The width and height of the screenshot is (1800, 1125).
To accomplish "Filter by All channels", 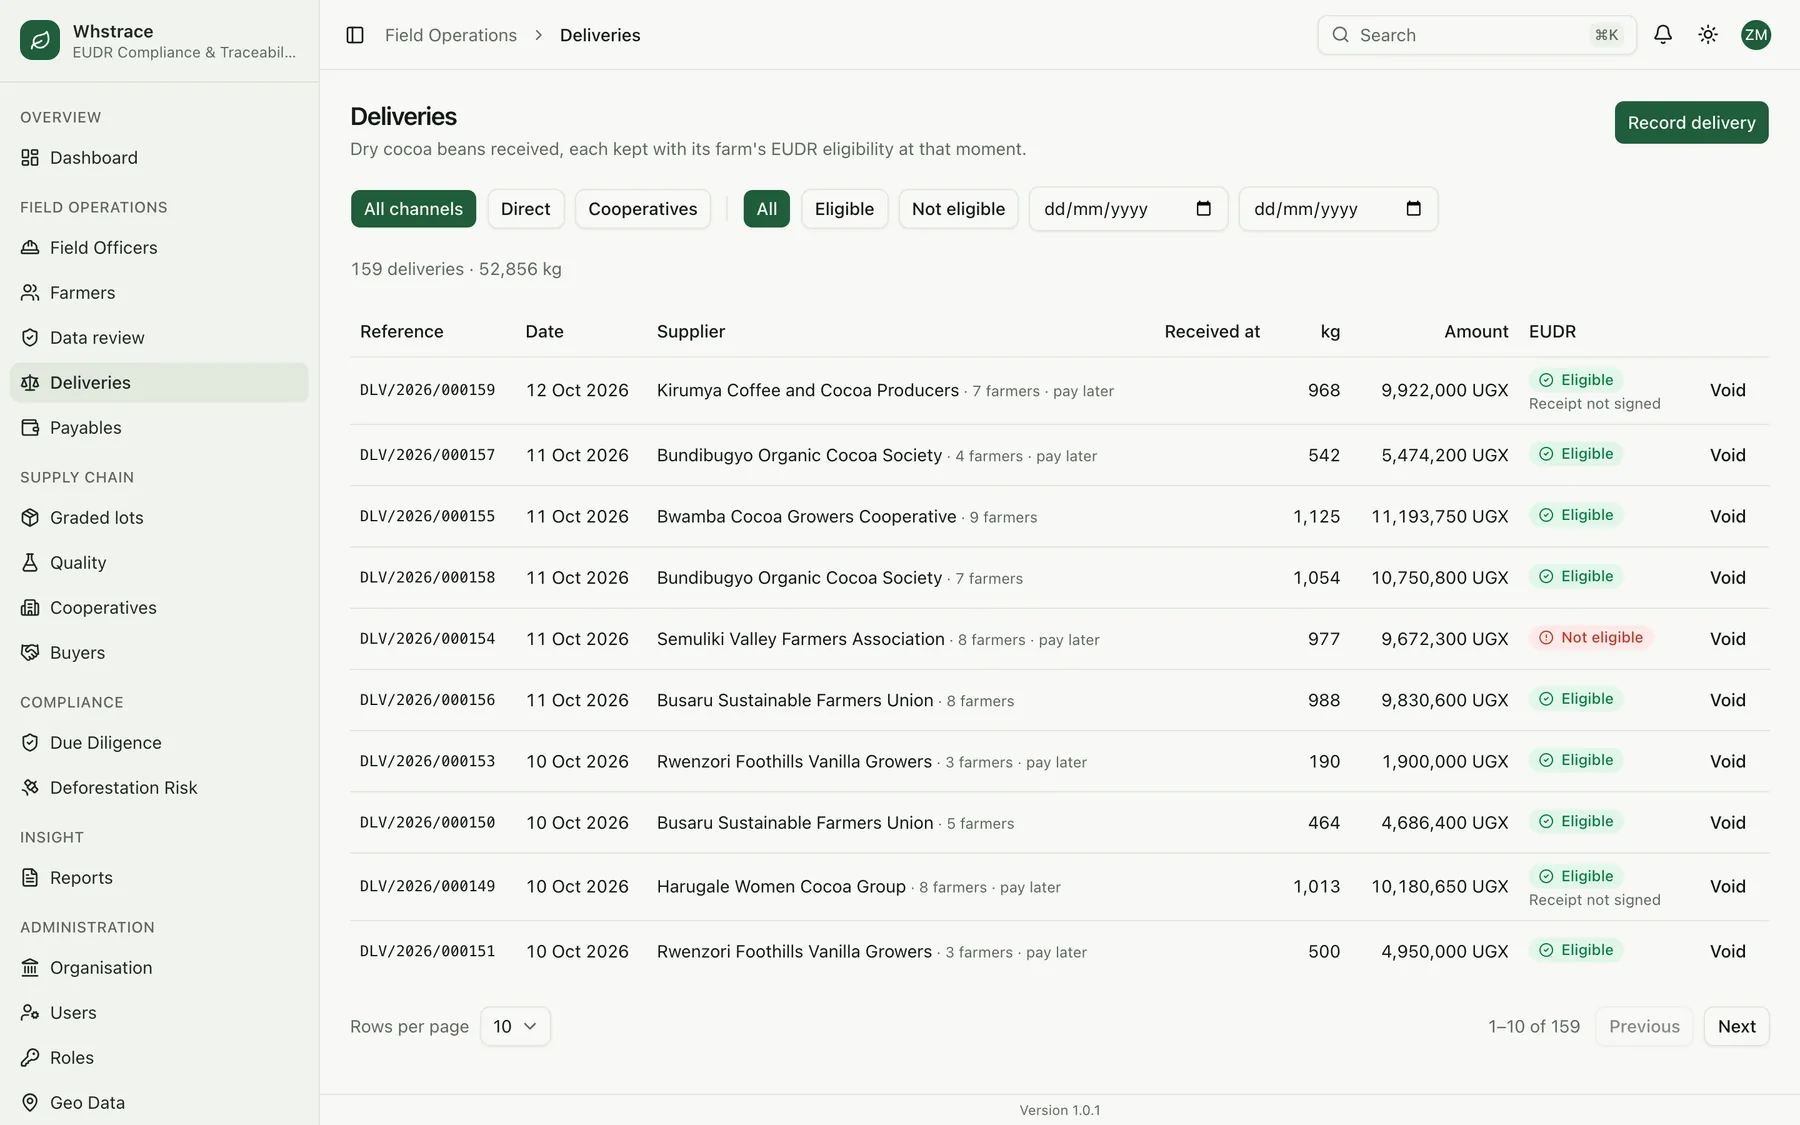I will pos(413,209).
